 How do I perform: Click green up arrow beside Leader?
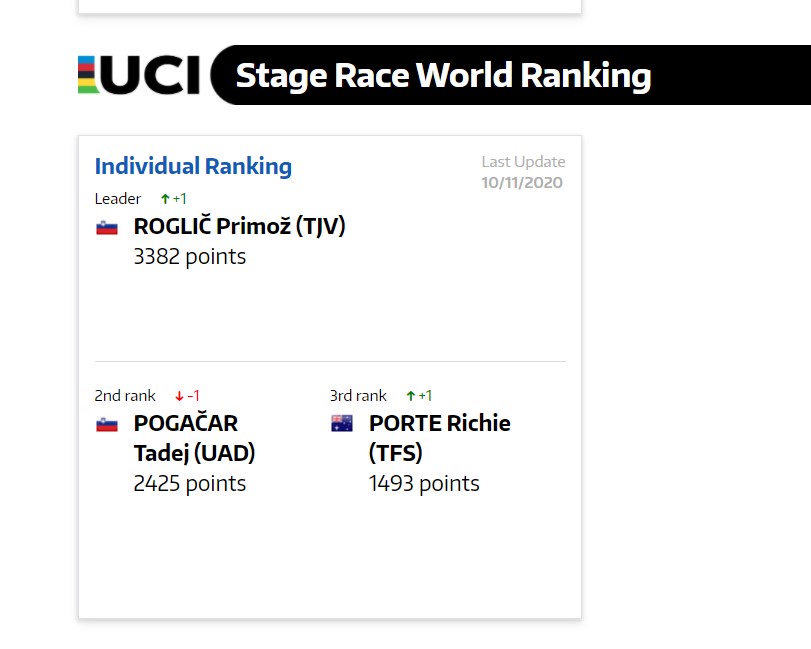[165, 199]
